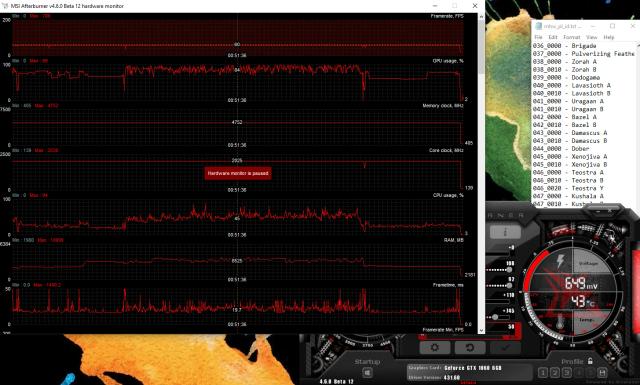Select profile slot 3
This screenshot has height=385, width=640.
click(567, 372)
